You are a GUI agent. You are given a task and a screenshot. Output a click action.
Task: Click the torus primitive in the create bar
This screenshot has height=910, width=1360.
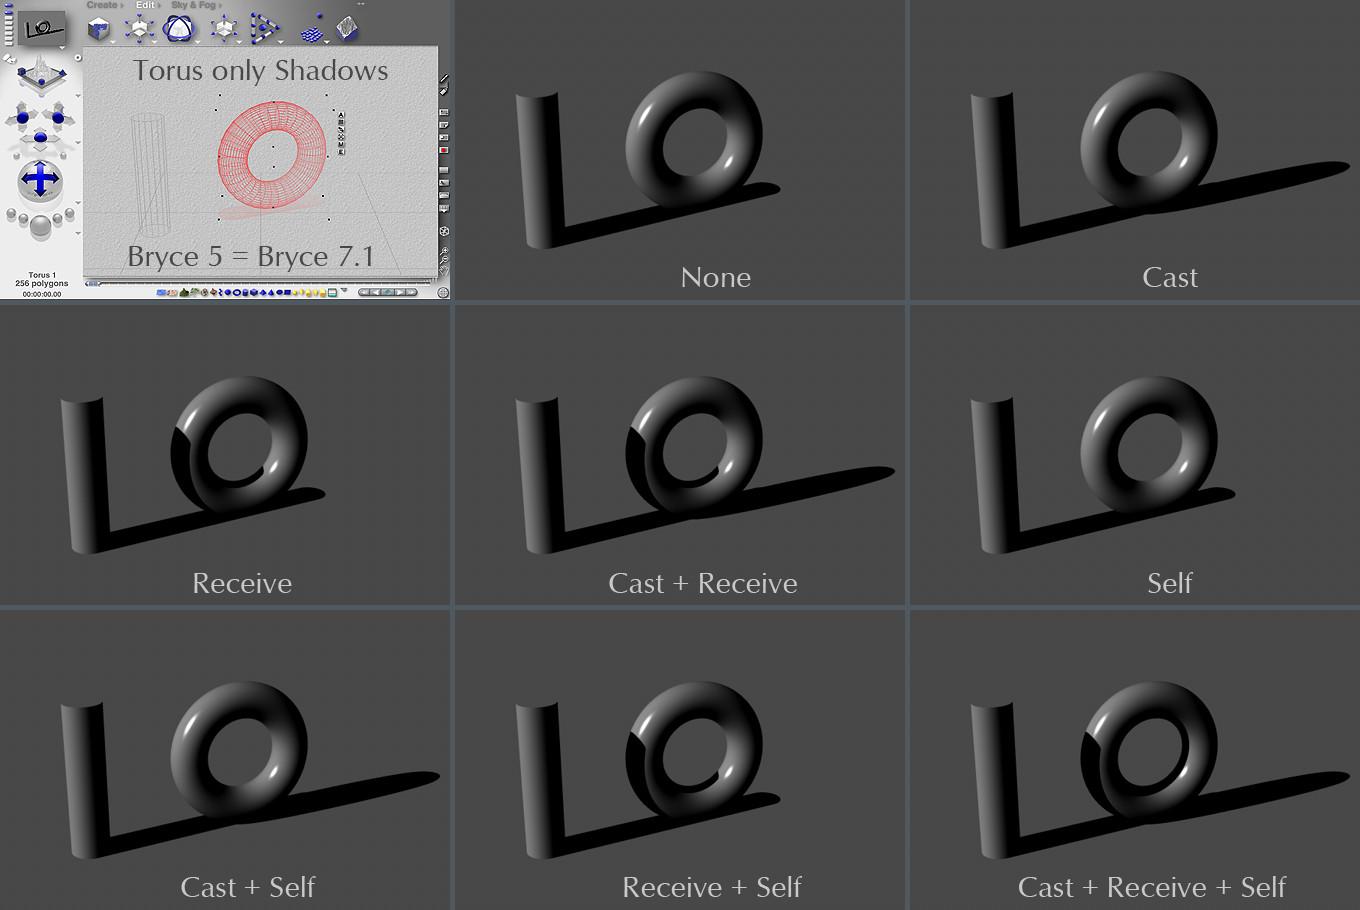click(236, 291)
